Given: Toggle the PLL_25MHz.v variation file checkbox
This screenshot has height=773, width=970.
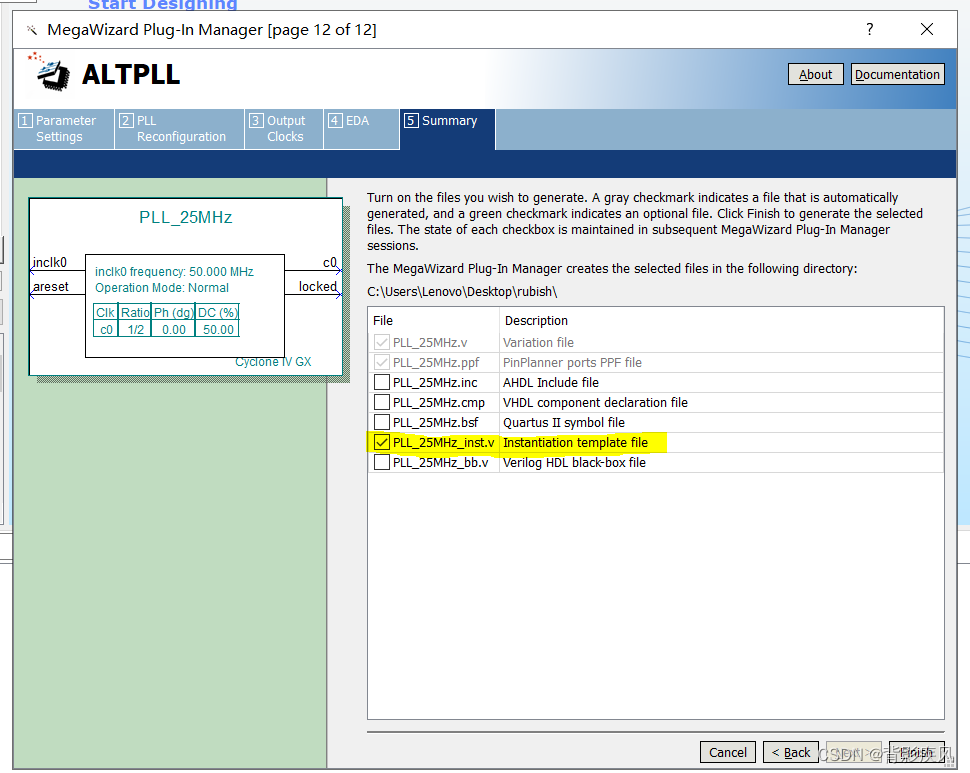Looking at the screenshot, I should [382, 342].
